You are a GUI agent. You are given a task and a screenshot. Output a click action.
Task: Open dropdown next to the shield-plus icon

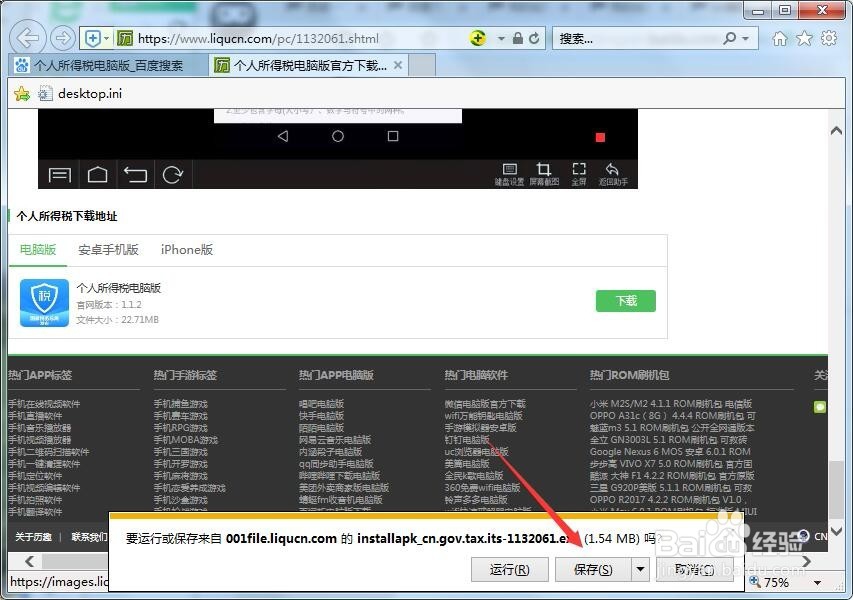coord(107,38)
